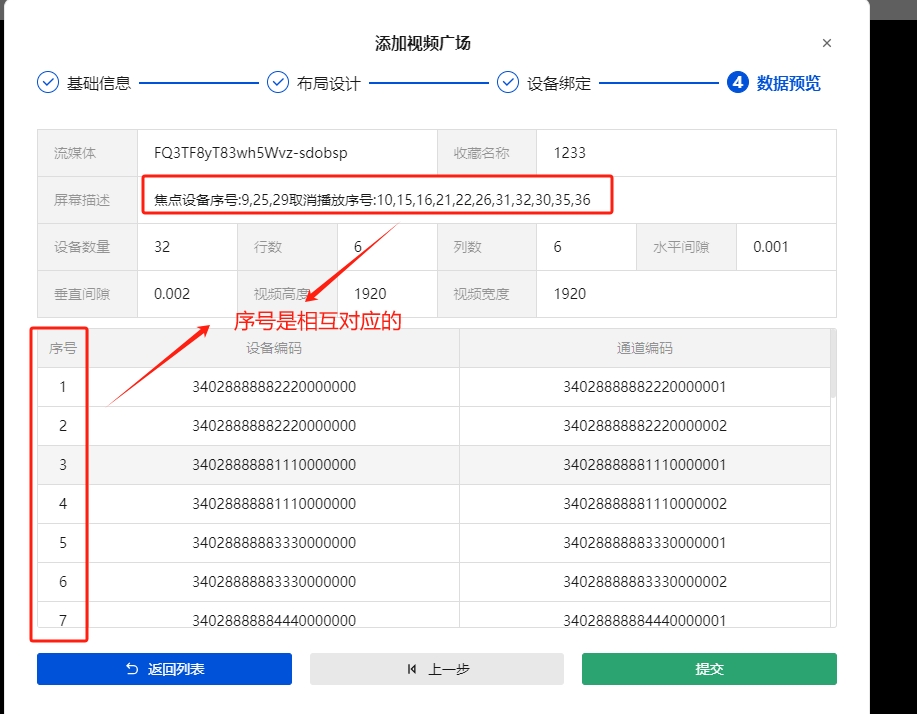Close the 添加视频广场 dialog

coord(827,43)
